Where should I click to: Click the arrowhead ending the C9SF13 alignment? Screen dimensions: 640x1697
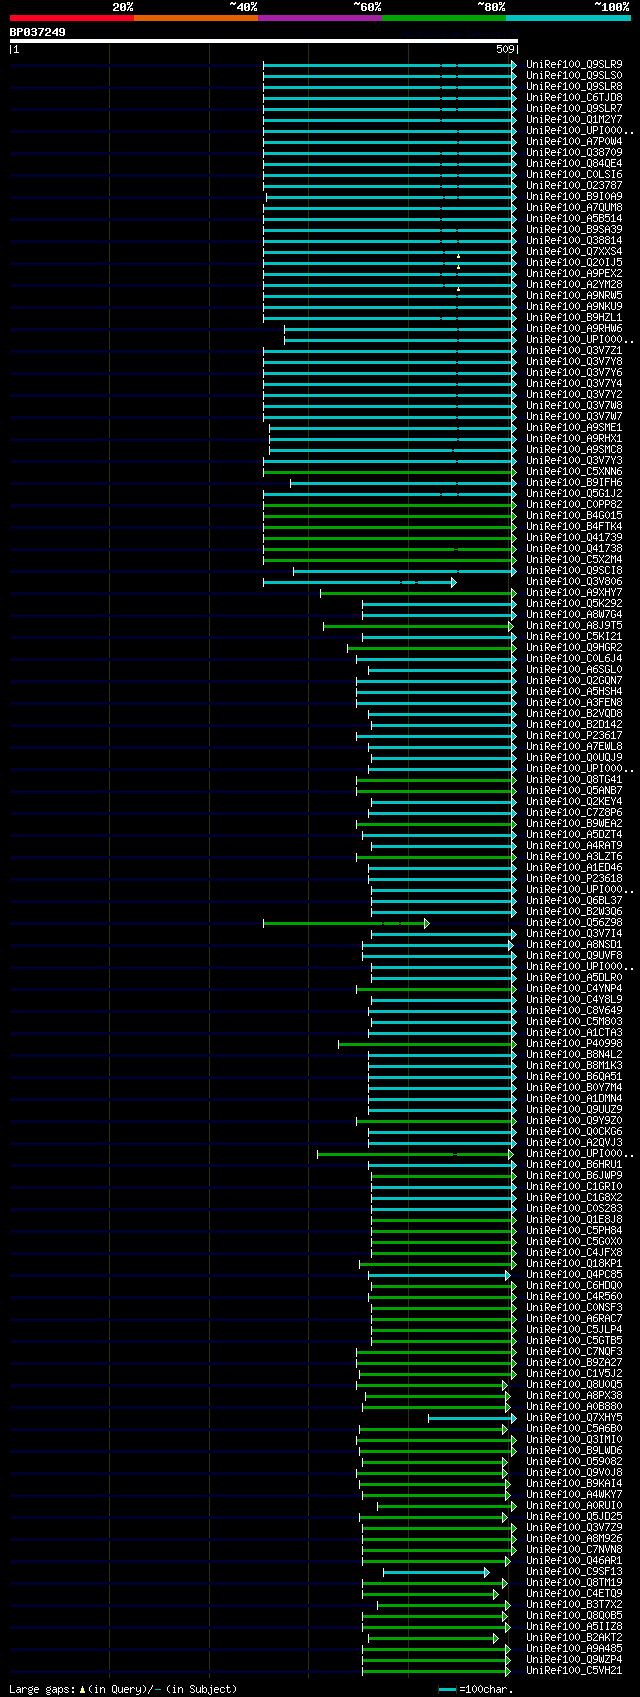(487, 1572)
